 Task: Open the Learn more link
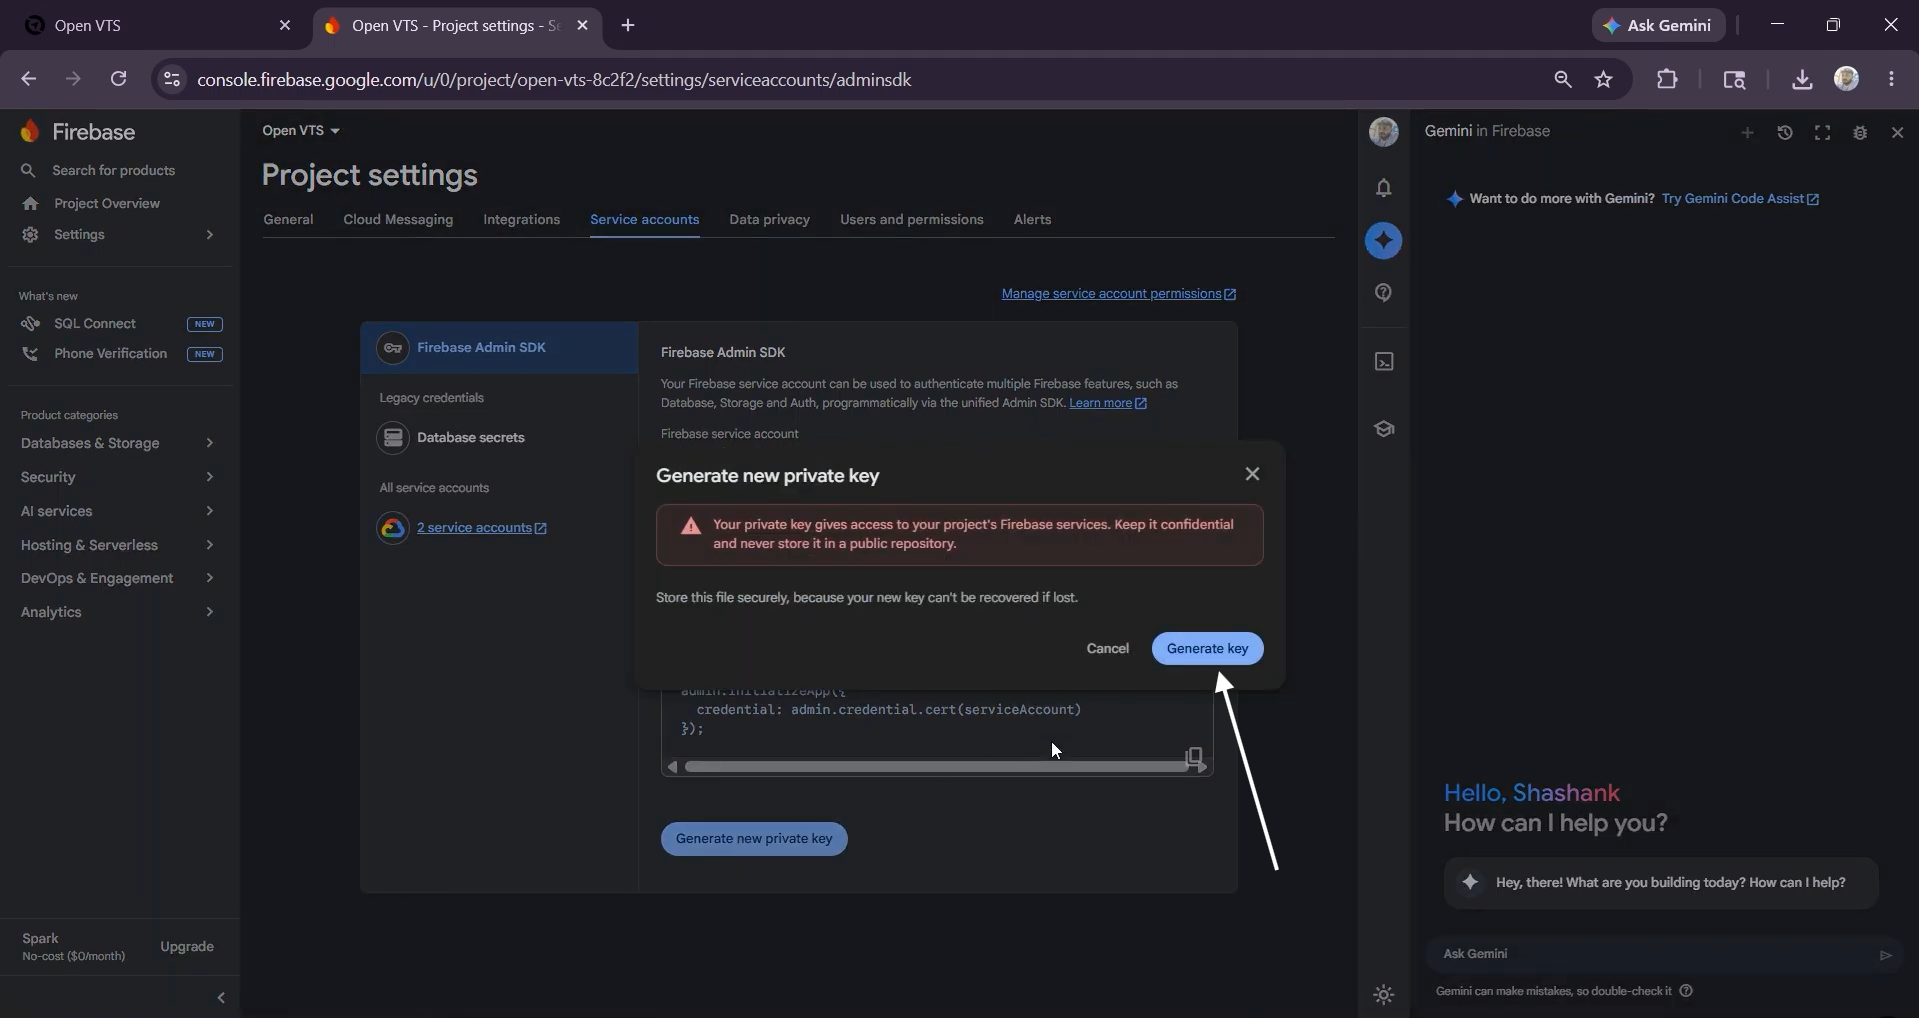click(1107, 403)
